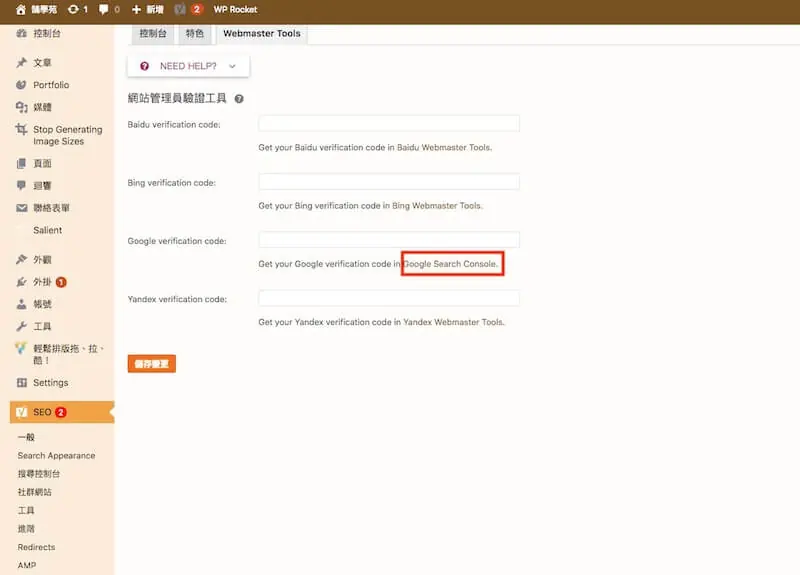Click the Users person icon in the sidebar

coord(21,304)
